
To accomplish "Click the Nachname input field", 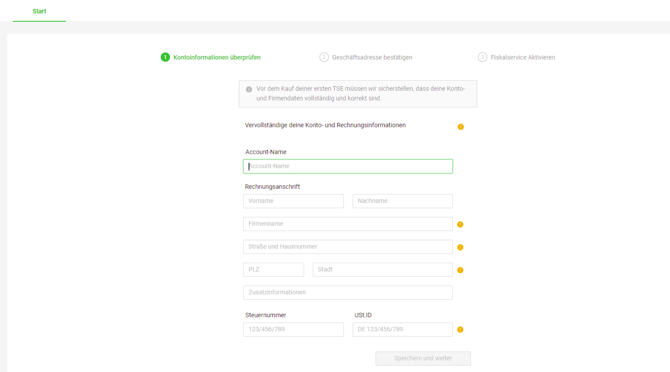I will click(x=403, y=201).
